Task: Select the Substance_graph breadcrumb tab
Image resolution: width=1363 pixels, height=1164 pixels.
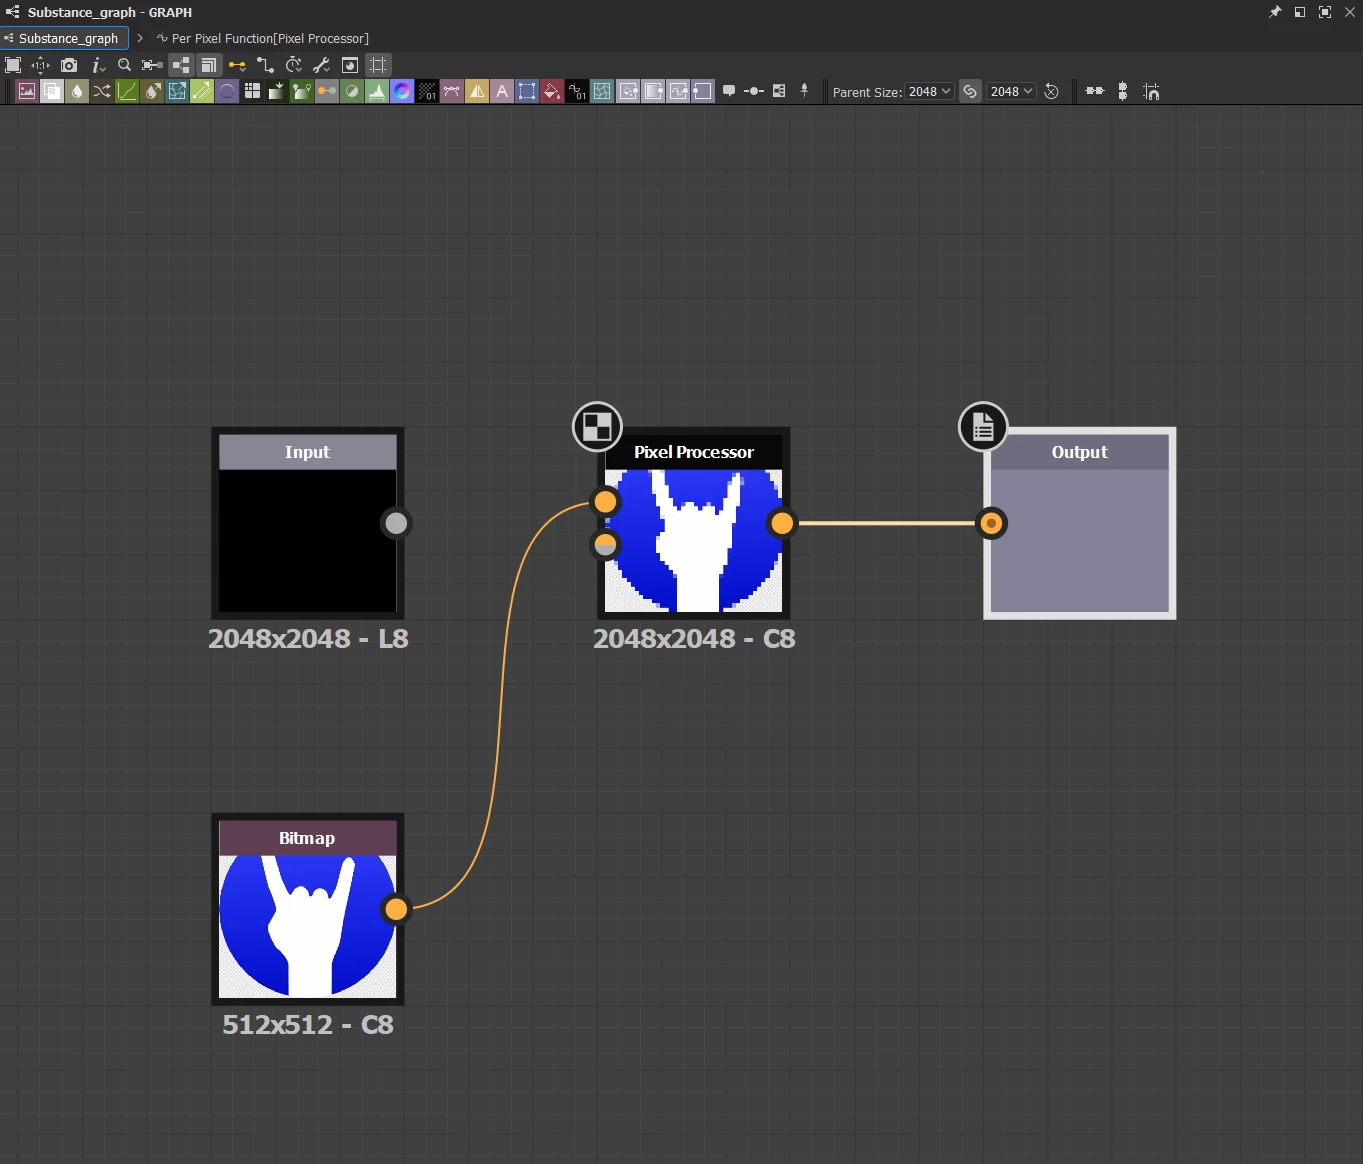Action: (x=64, y=38)
